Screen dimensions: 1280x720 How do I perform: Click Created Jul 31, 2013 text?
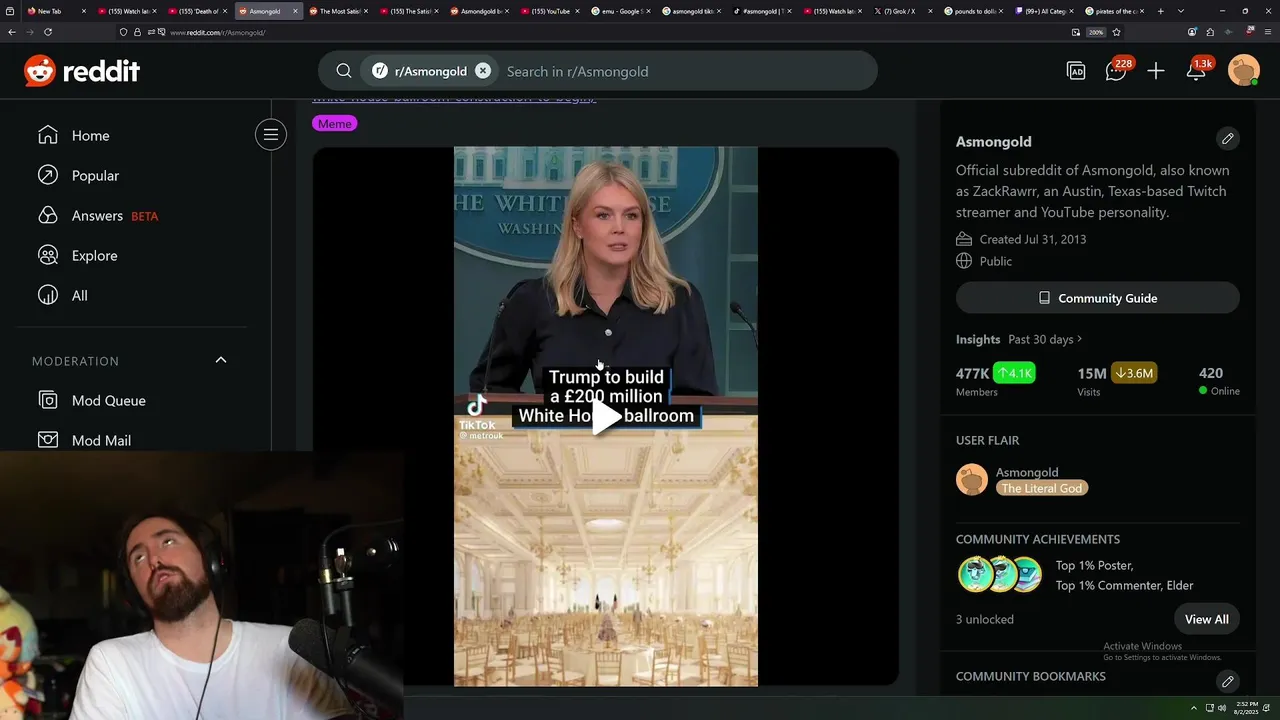point(1033,239)
